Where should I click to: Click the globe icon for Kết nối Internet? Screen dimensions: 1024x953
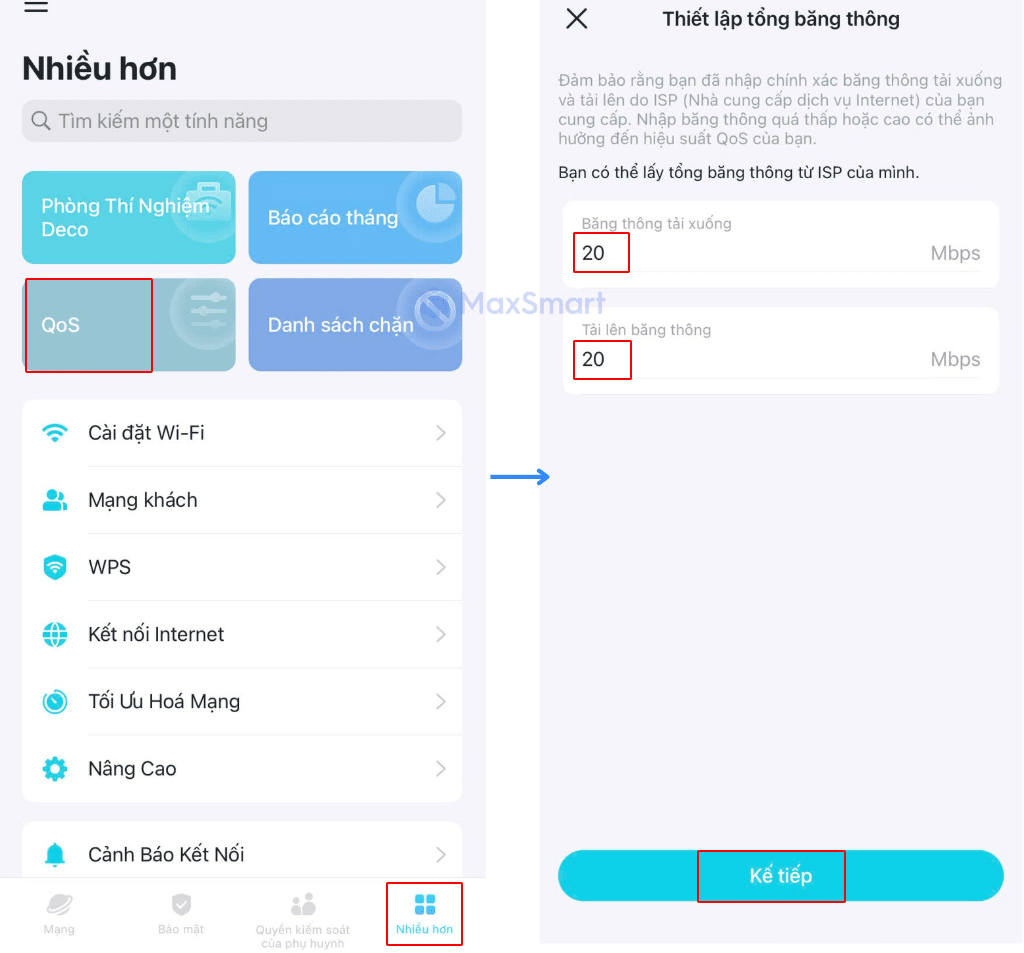[55, 634]
